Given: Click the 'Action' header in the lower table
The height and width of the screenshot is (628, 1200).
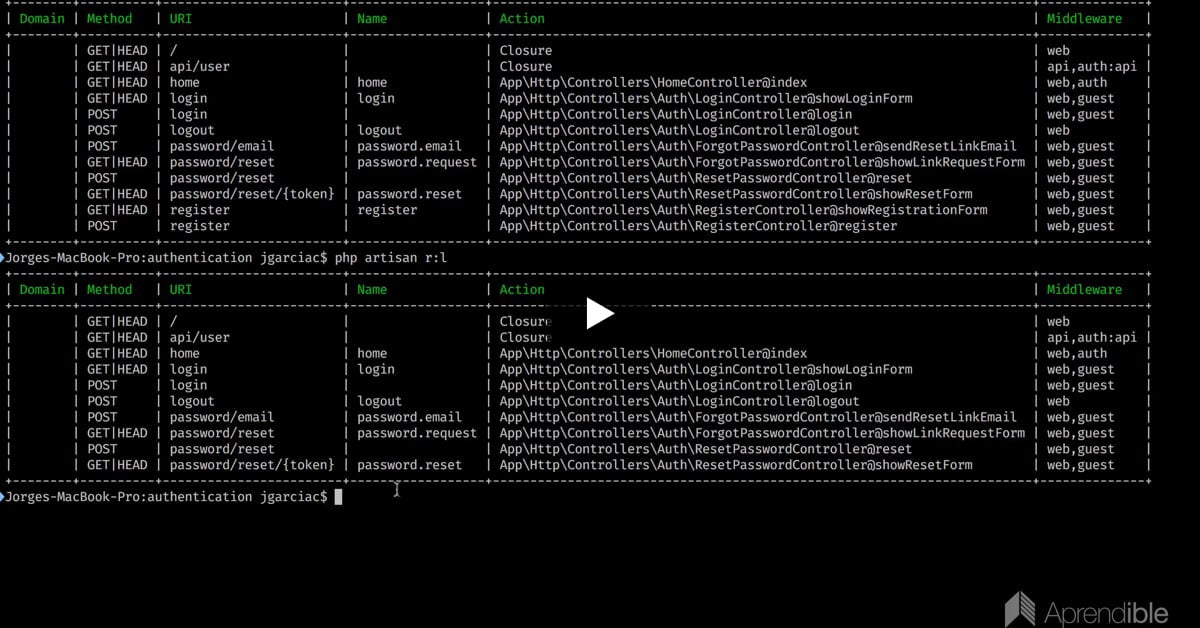Looking at the screenshot, I should [522, 289].
